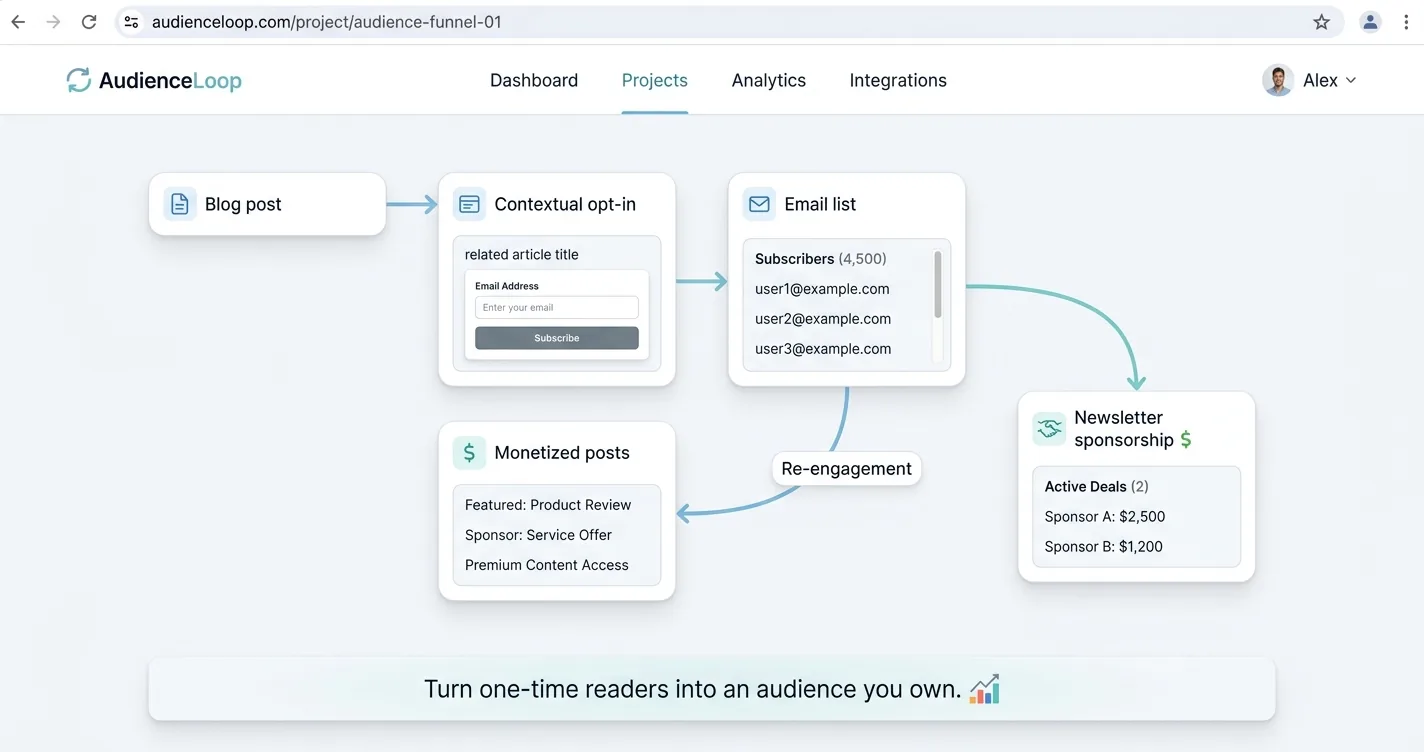Click the chart emoji in the banner

point(985,689)
